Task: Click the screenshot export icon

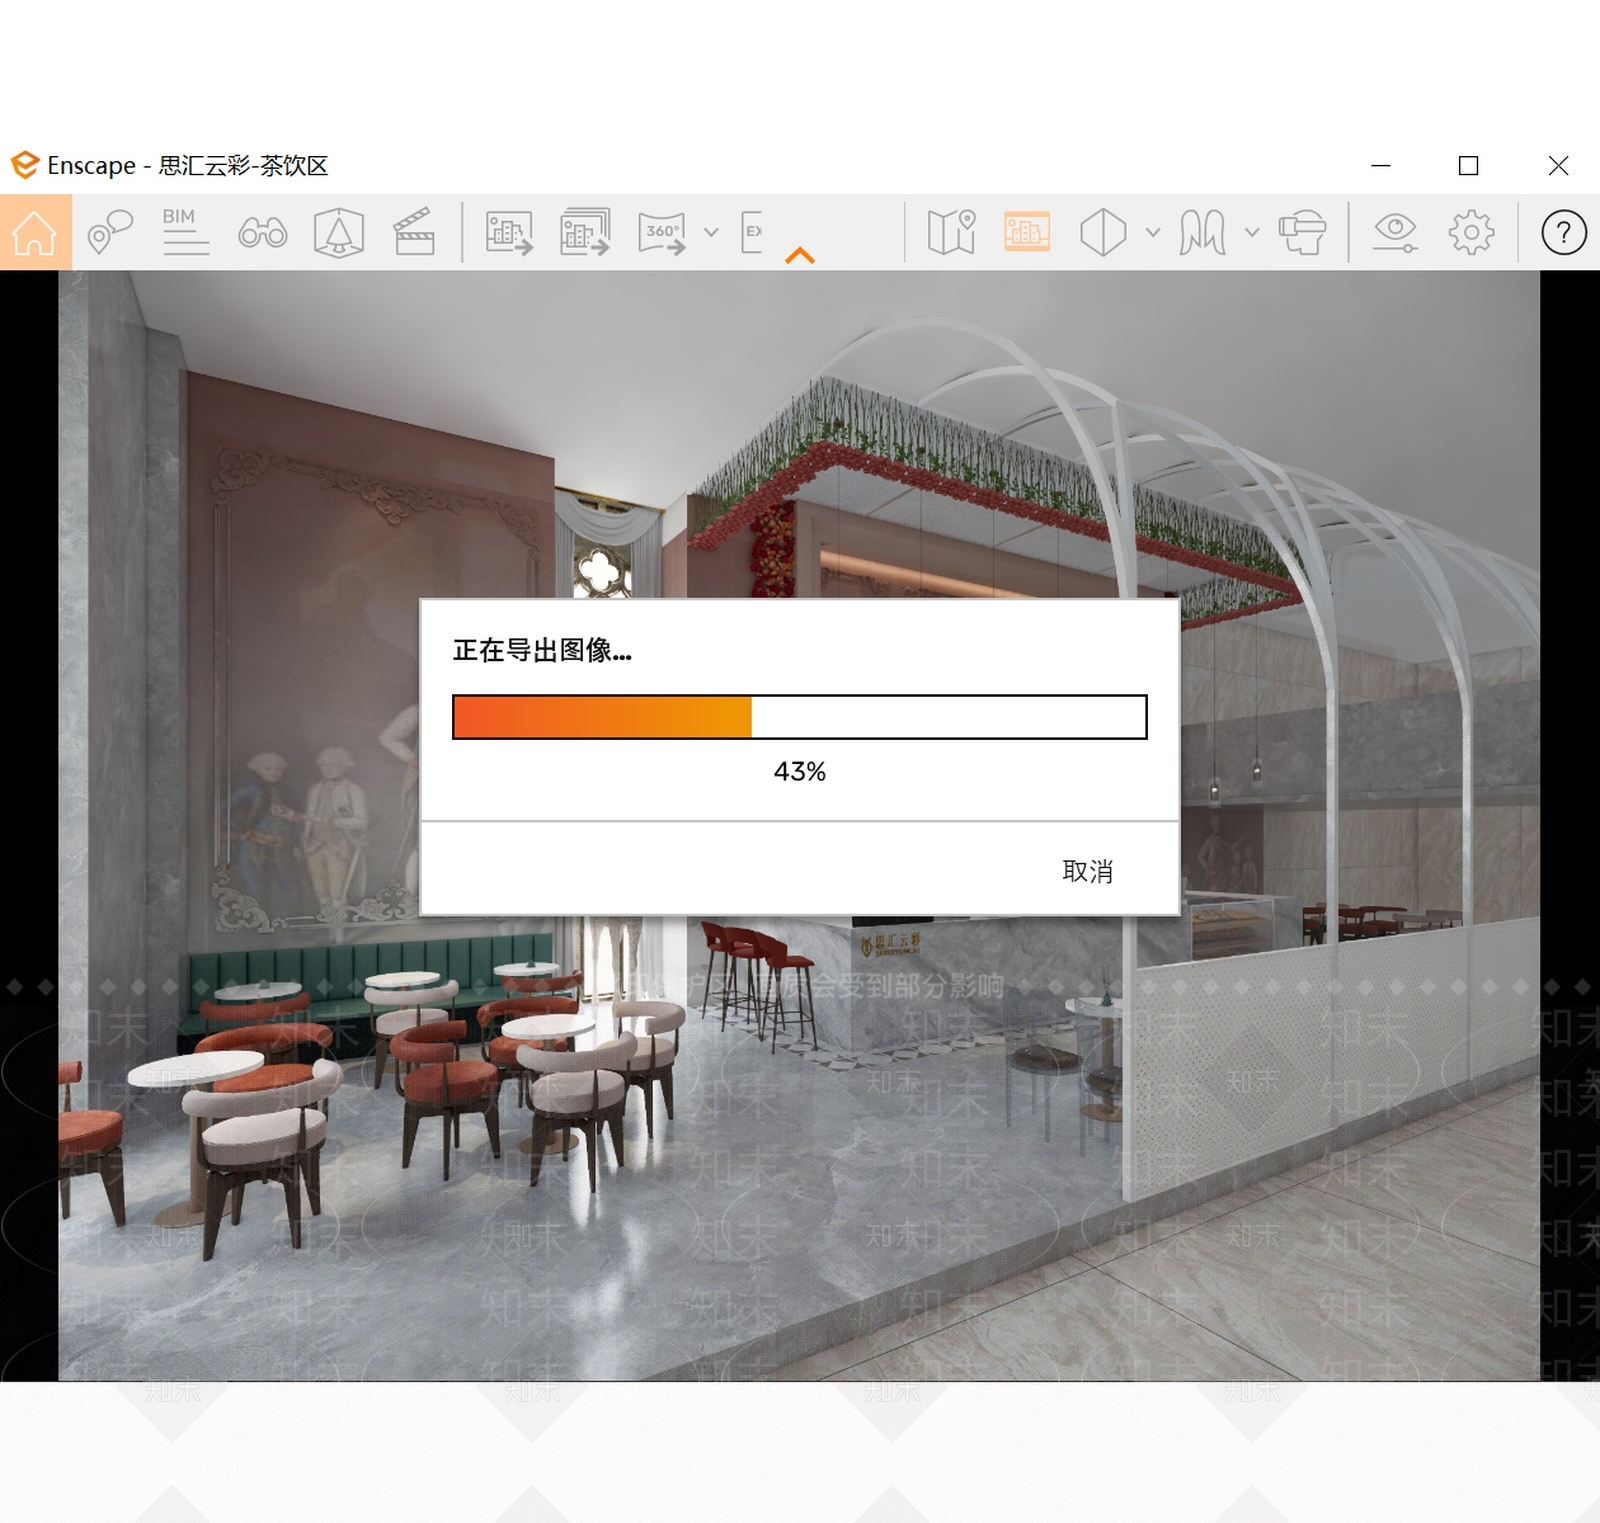Action: pyautogui.click(x=509, y=233)
